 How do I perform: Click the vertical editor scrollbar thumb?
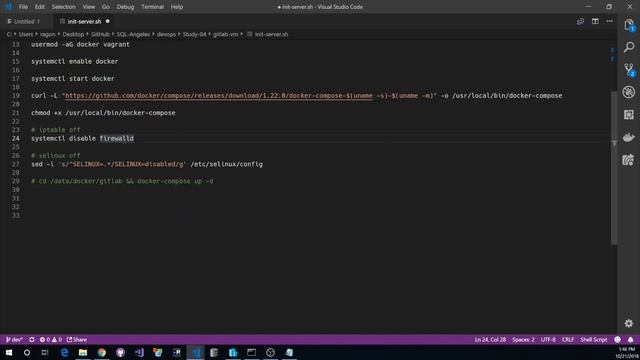tap(614, 167)
